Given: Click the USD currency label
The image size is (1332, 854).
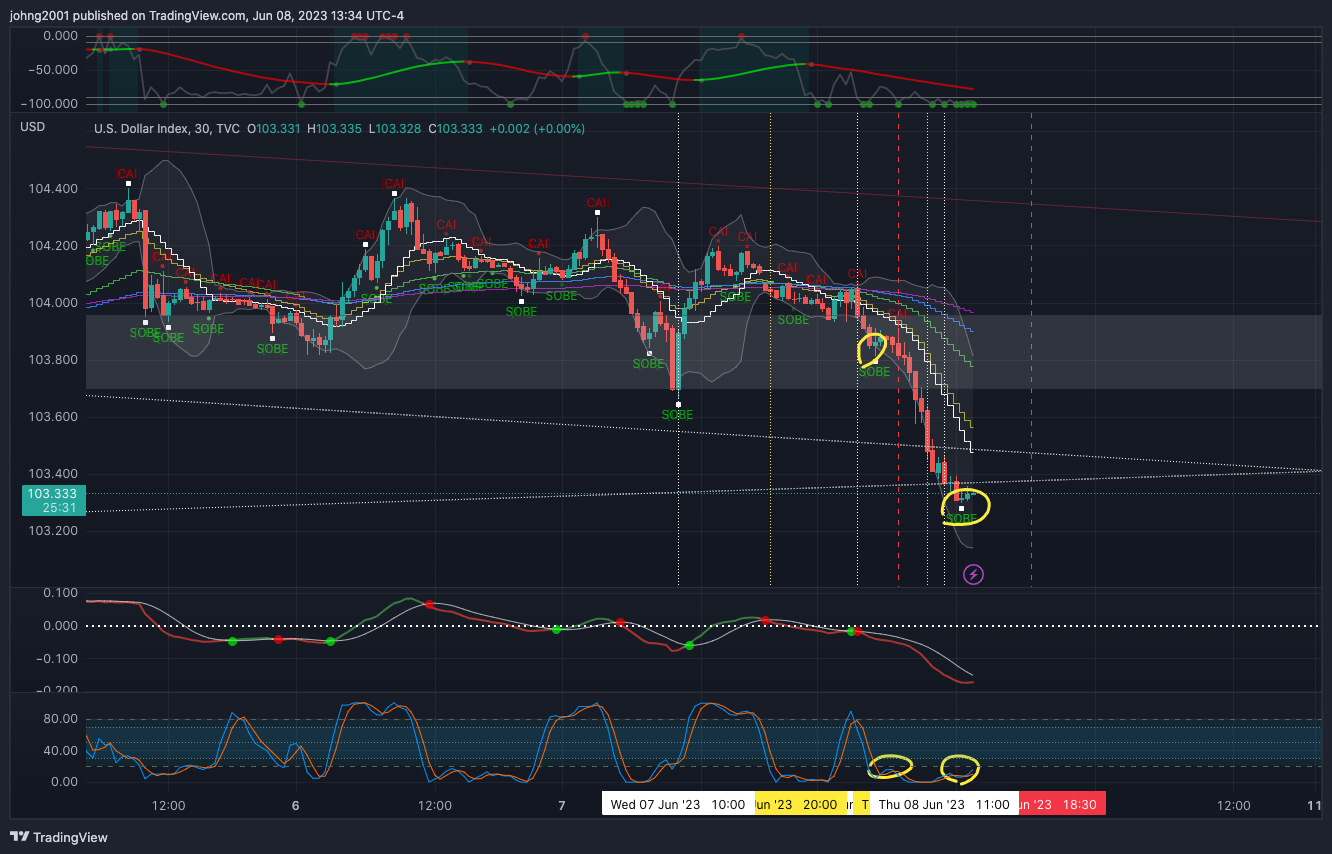Looking at the screenshot, I should 33,127.
